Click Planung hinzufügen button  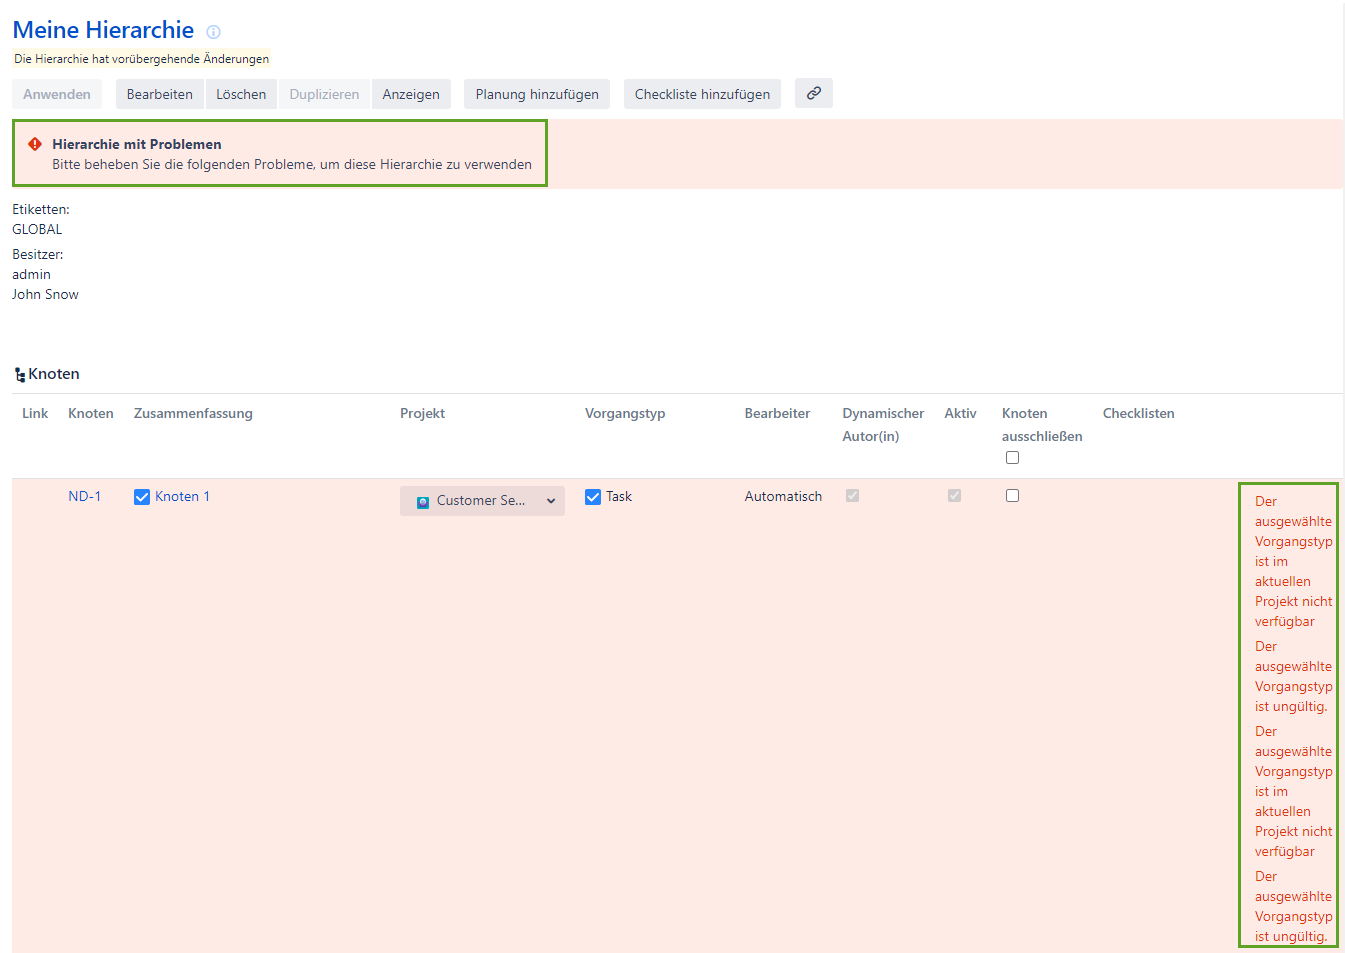pos(537,94)
